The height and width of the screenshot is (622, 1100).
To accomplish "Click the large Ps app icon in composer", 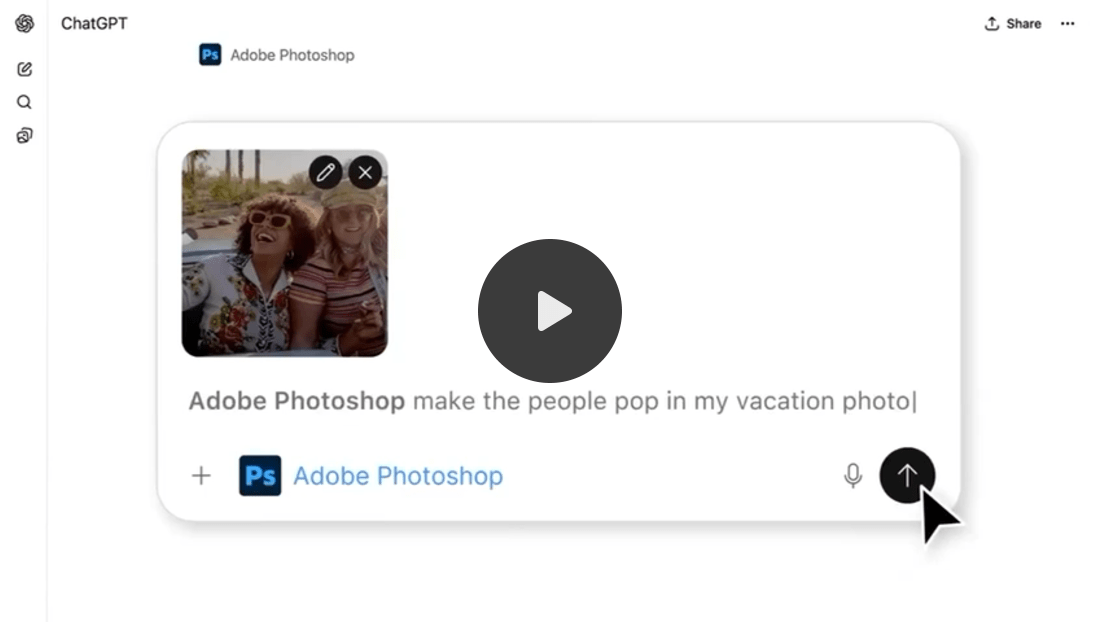I will click(x=260, y=475).
